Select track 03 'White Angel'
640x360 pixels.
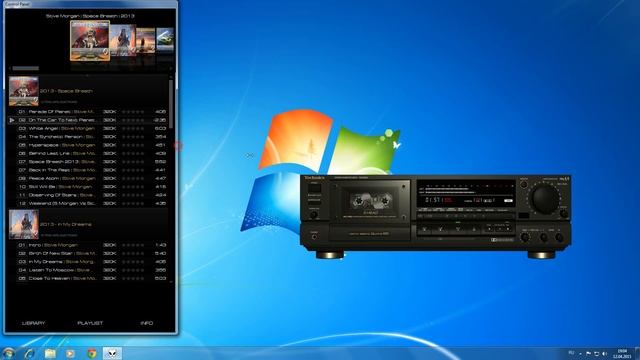coord(88,128)
